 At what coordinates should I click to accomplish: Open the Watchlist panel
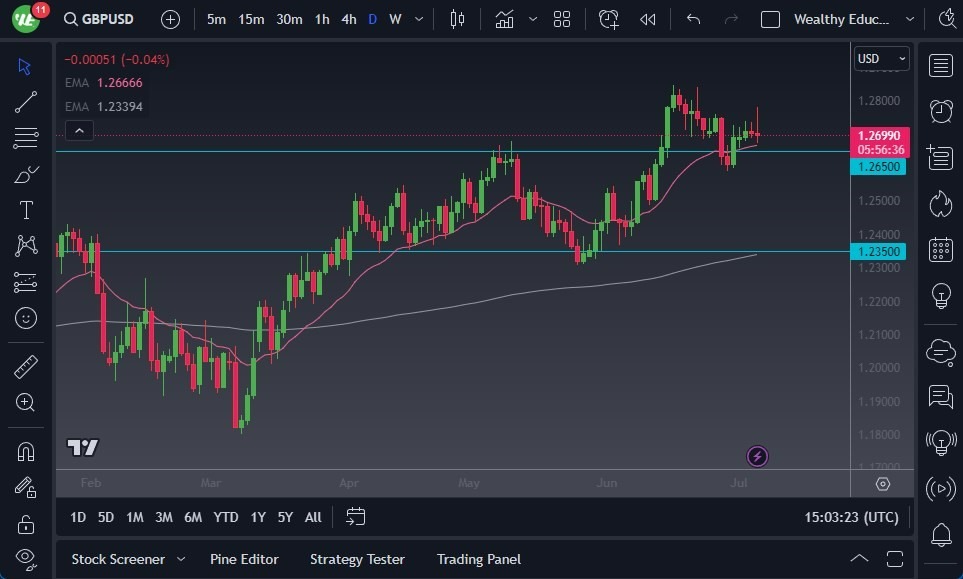pos(940,65)
